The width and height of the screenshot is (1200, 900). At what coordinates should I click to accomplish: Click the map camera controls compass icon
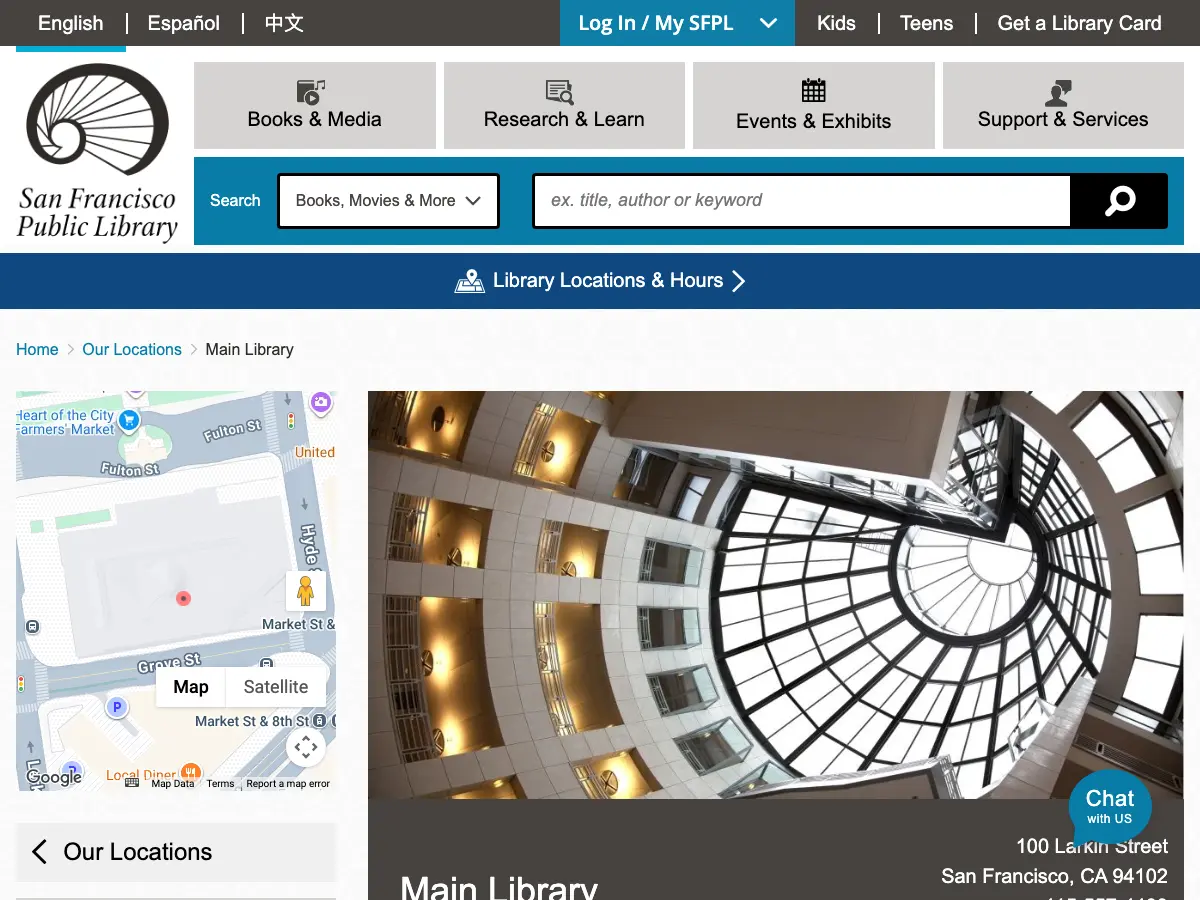pos(306,747)
